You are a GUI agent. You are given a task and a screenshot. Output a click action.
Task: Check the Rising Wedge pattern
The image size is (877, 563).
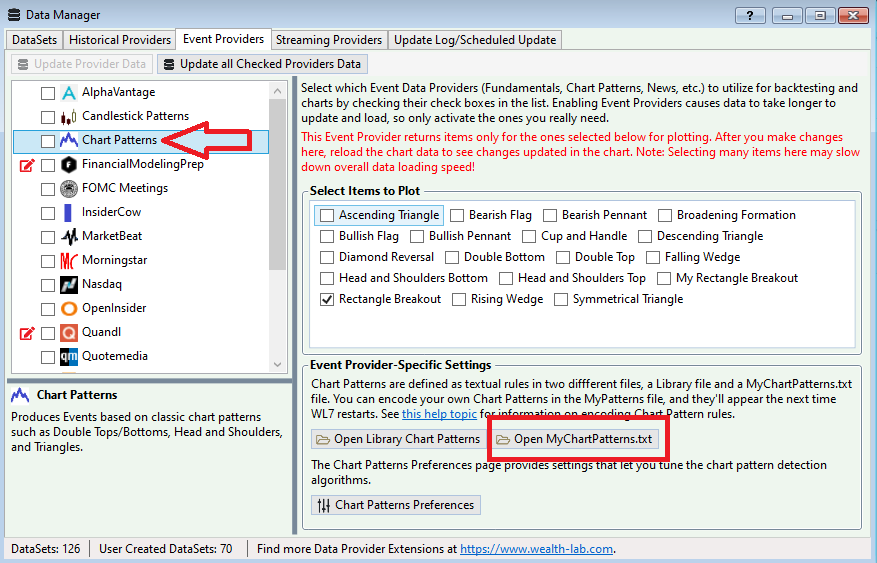[x=459, y=300]
